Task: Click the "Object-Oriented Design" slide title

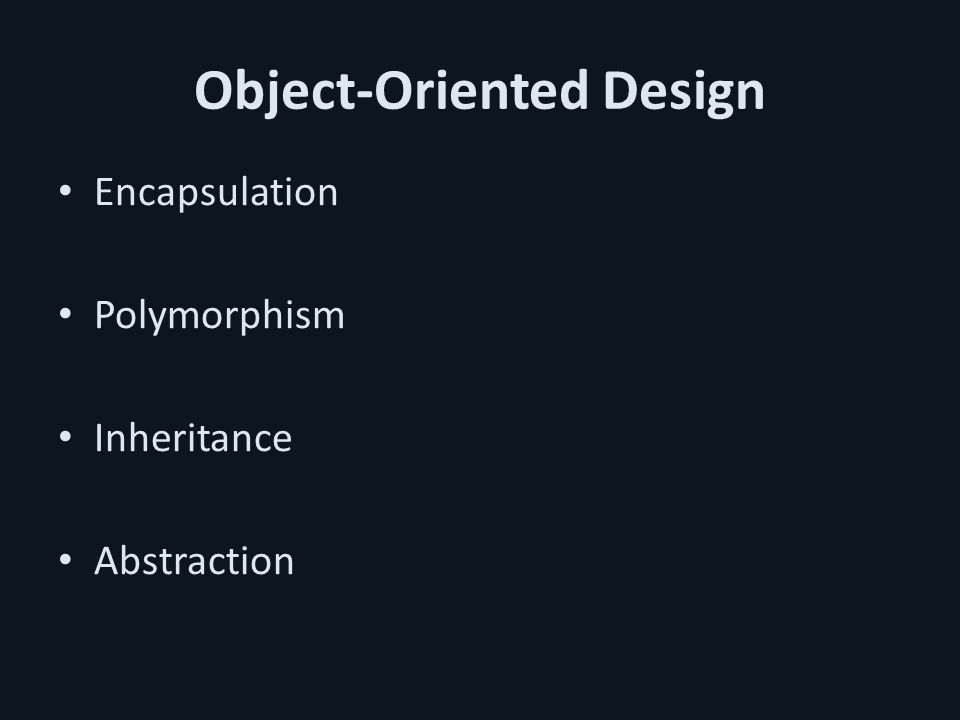Action: [479, 92]
